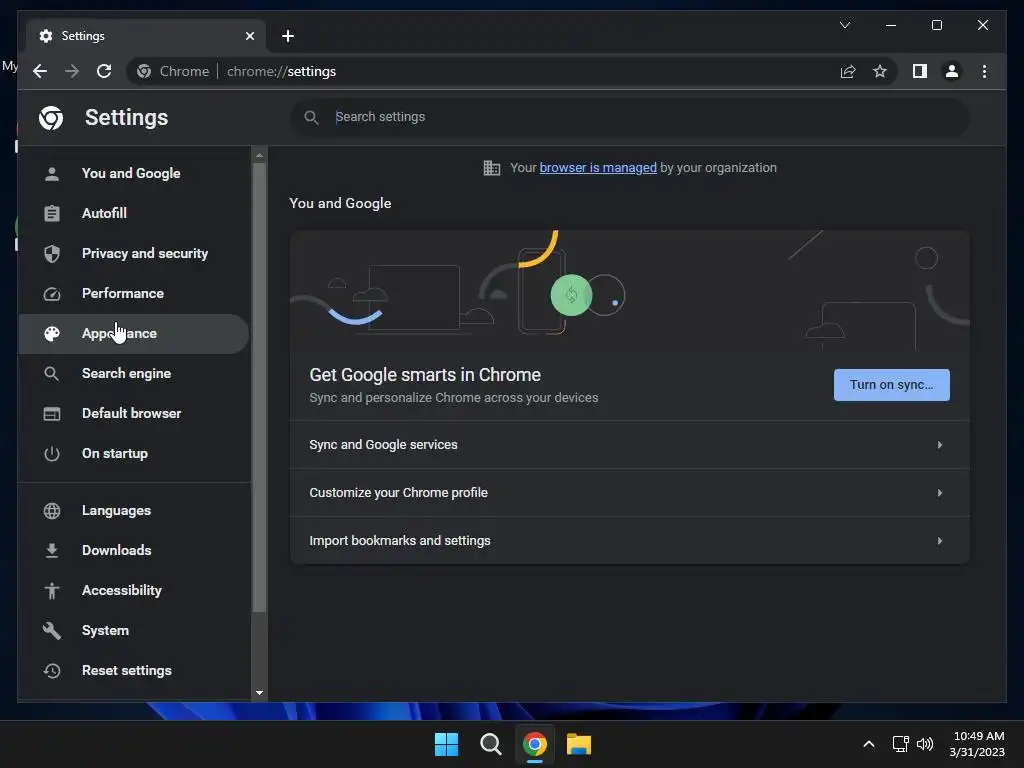Open Windows taskbar search
This screenshot has height=768, width=1024.
click(x=490, y=744)
